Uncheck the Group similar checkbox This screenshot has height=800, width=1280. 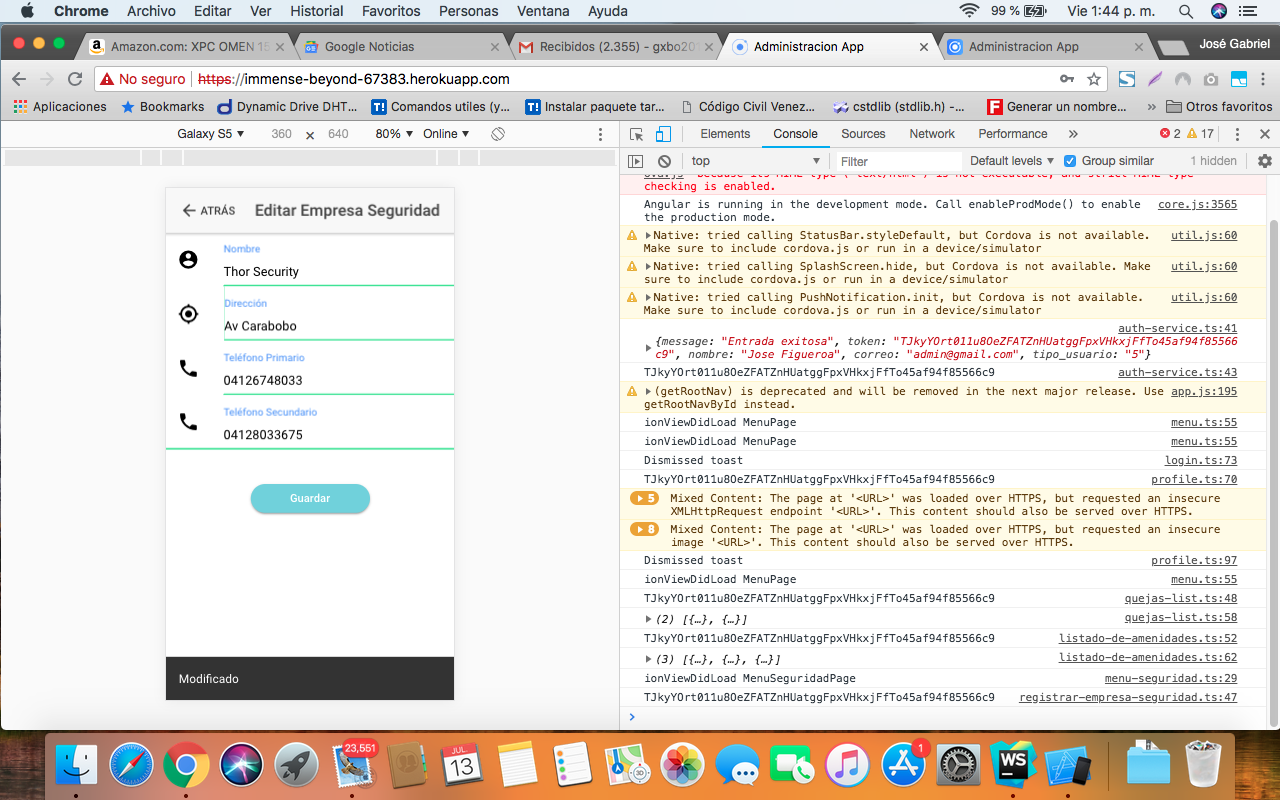click(x=1070, y=161)
